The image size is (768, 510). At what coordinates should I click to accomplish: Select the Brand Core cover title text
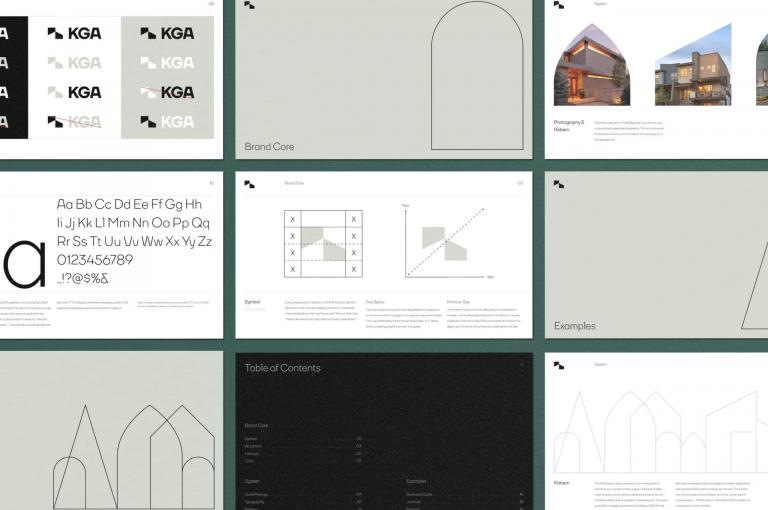[269, 147]
